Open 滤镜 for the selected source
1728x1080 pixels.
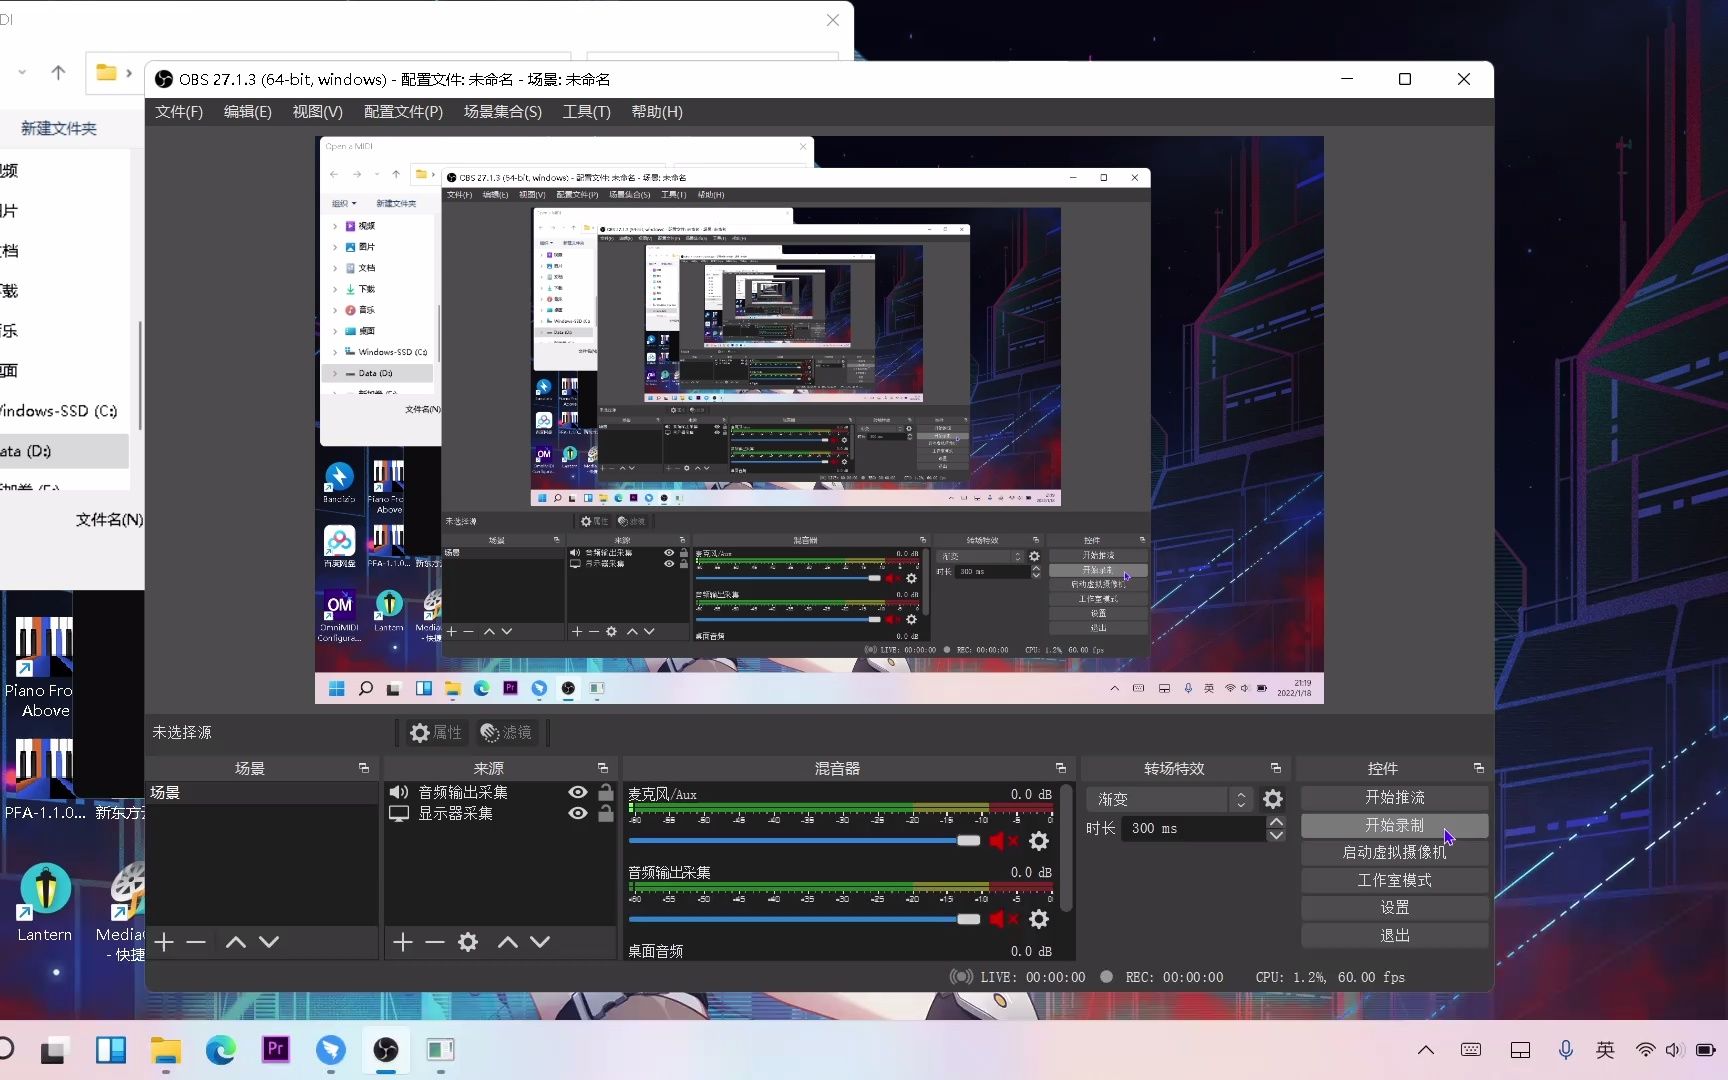tap(506, 733)
